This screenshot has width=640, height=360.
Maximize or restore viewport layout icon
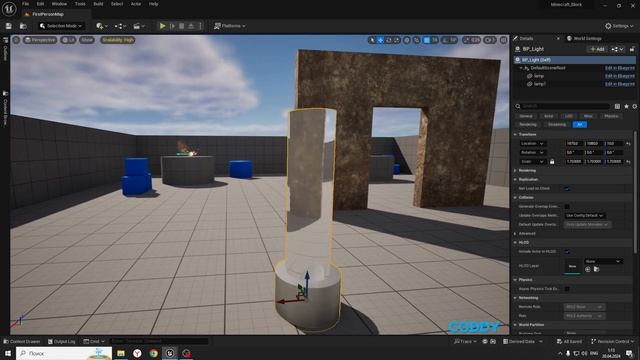504,40
